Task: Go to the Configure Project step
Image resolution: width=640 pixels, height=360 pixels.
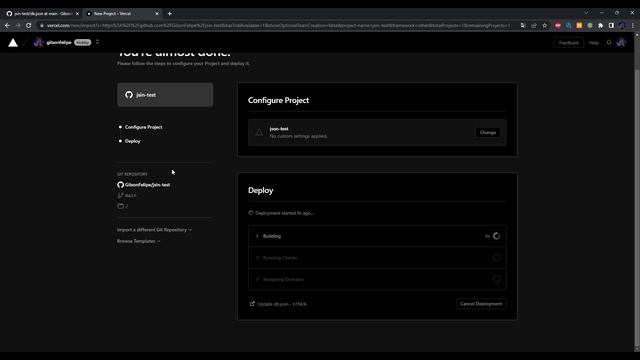Action: click(x=144, y=127)
